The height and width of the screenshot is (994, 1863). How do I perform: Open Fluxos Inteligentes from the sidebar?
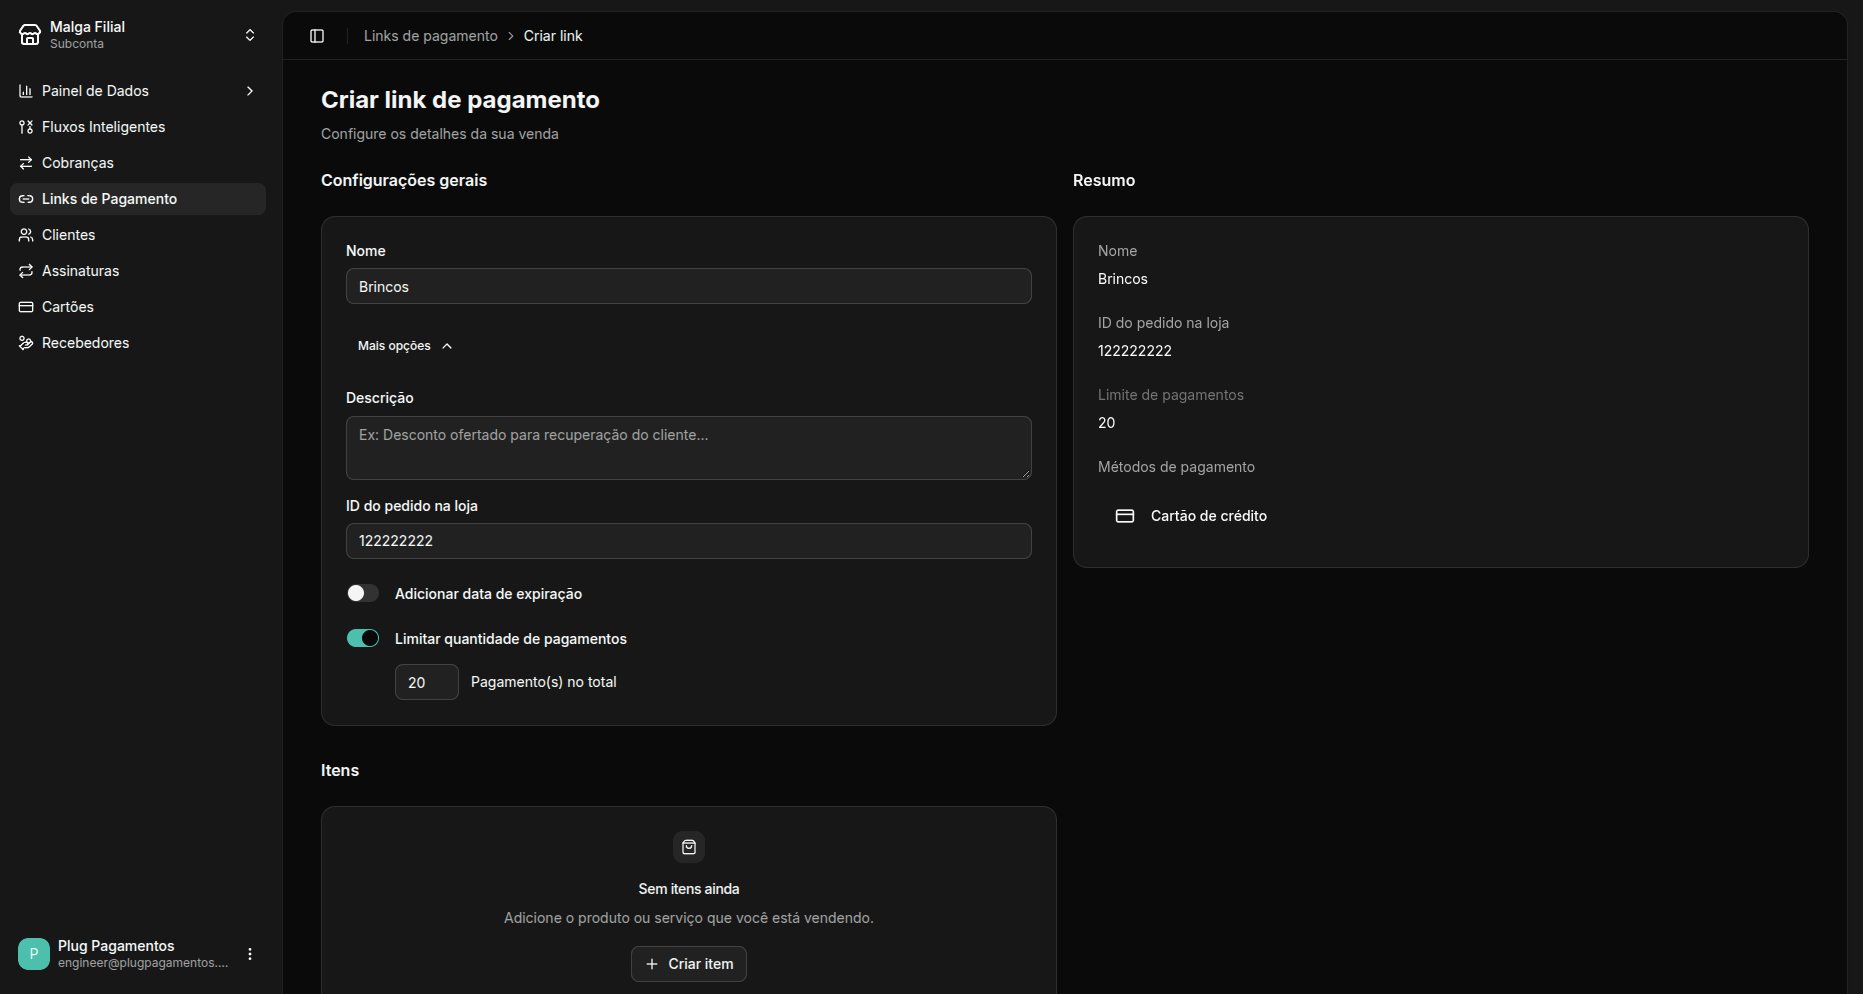tap(138, 127)
